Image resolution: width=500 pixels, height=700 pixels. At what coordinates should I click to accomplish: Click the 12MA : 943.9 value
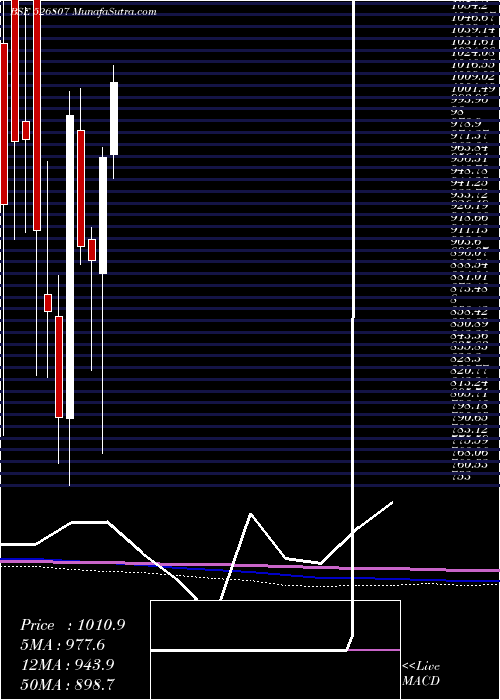click(x=67, y=665)
